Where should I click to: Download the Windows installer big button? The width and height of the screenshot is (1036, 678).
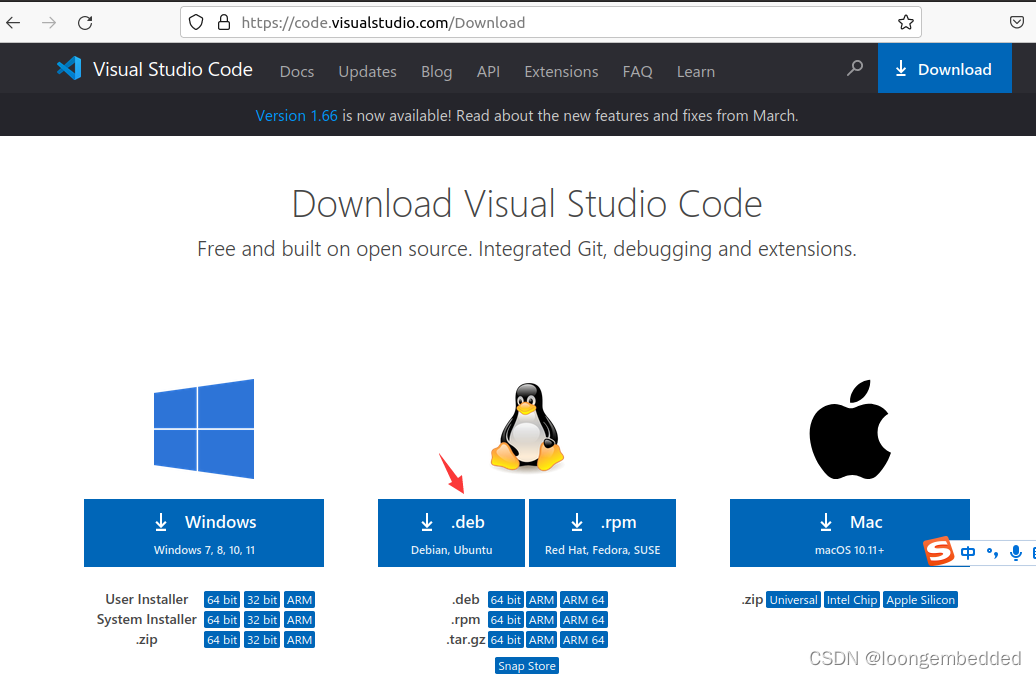coord(204,533)
